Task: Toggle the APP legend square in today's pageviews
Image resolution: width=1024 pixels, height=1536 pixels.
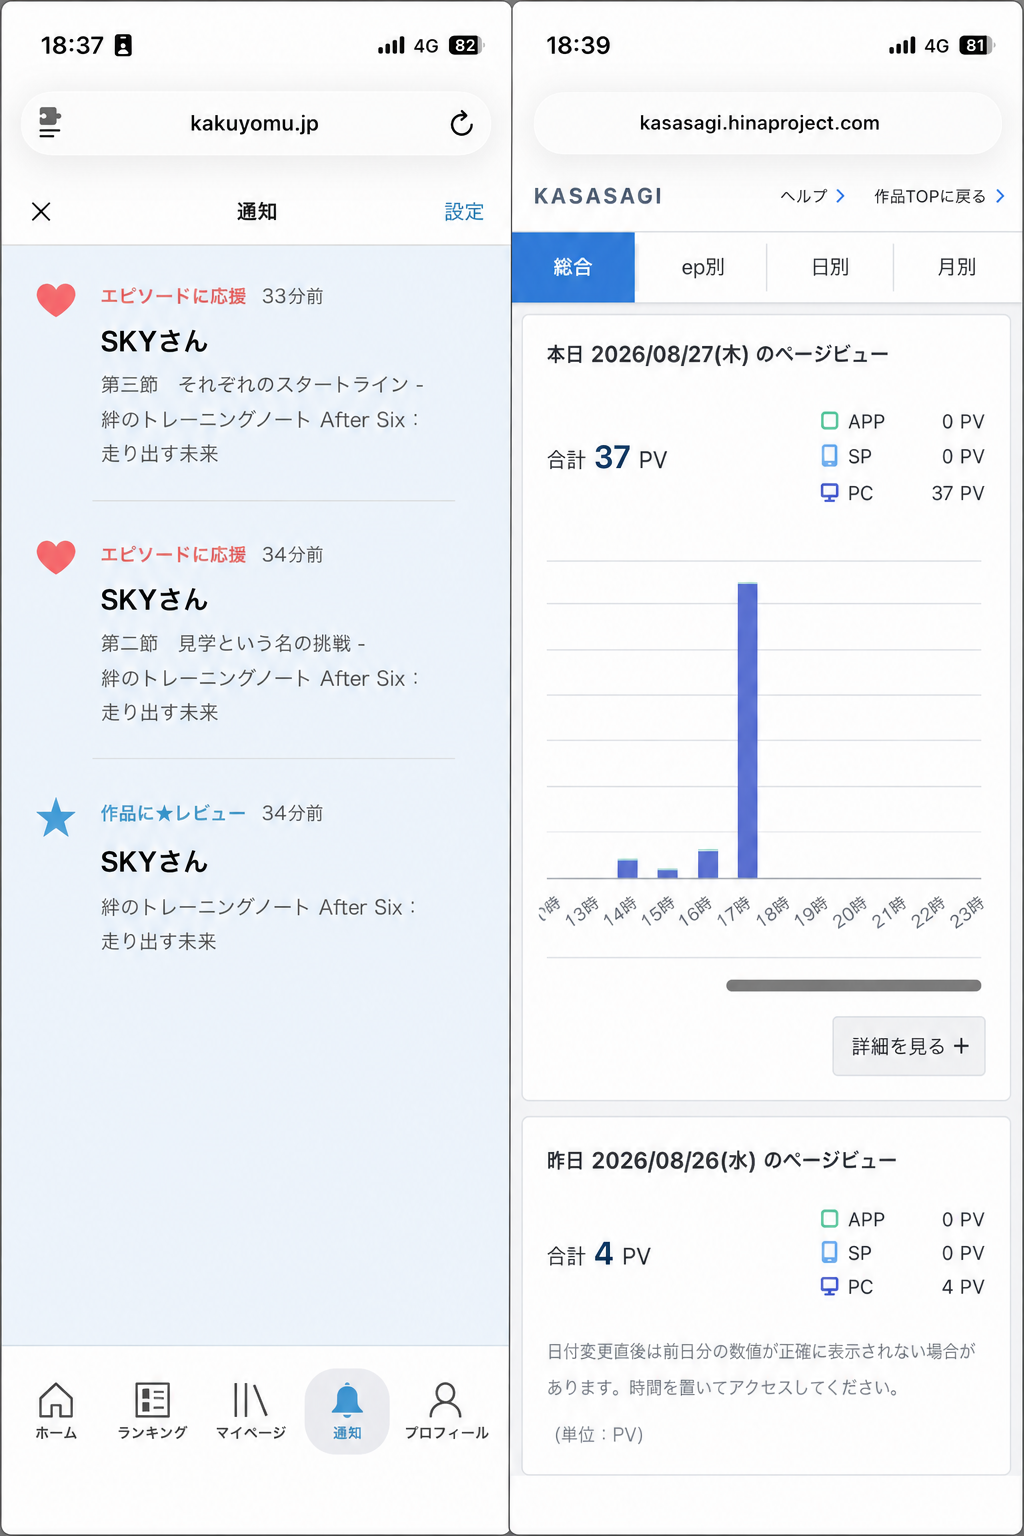Action: tap(829, 421)
